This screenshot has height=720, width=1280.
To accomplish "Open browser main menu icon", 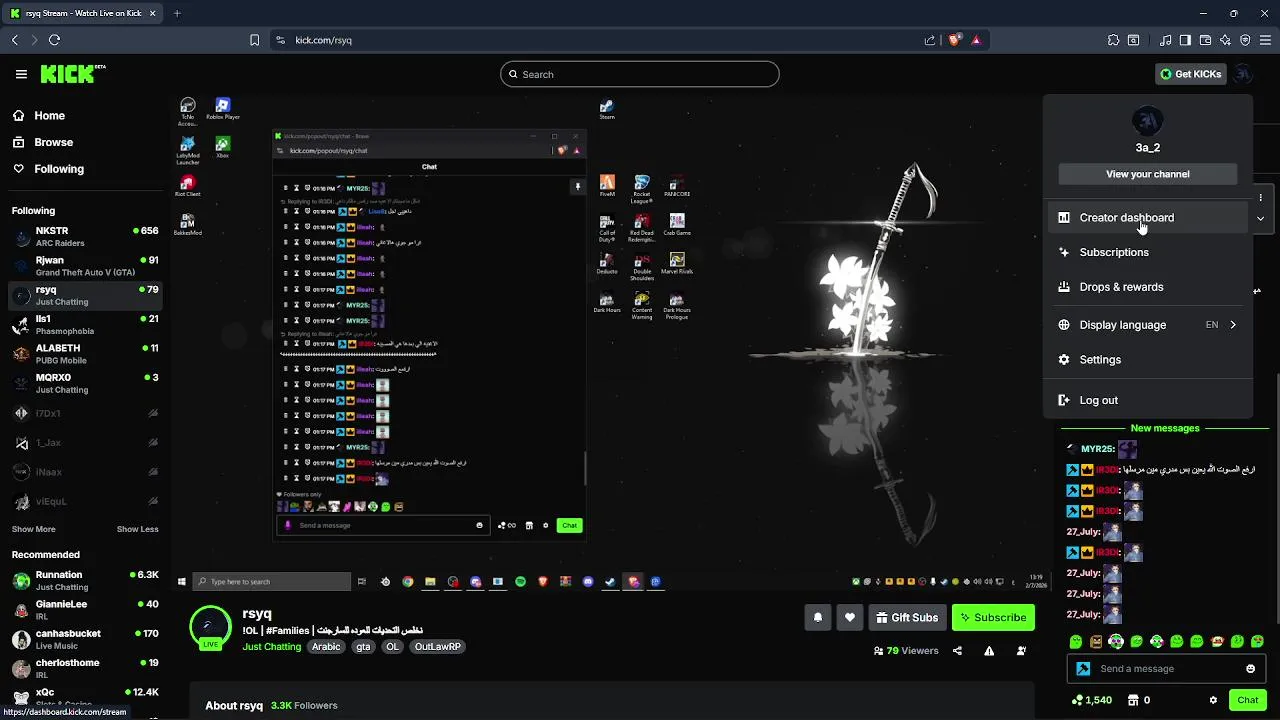I will click(x=1265, y=40).
